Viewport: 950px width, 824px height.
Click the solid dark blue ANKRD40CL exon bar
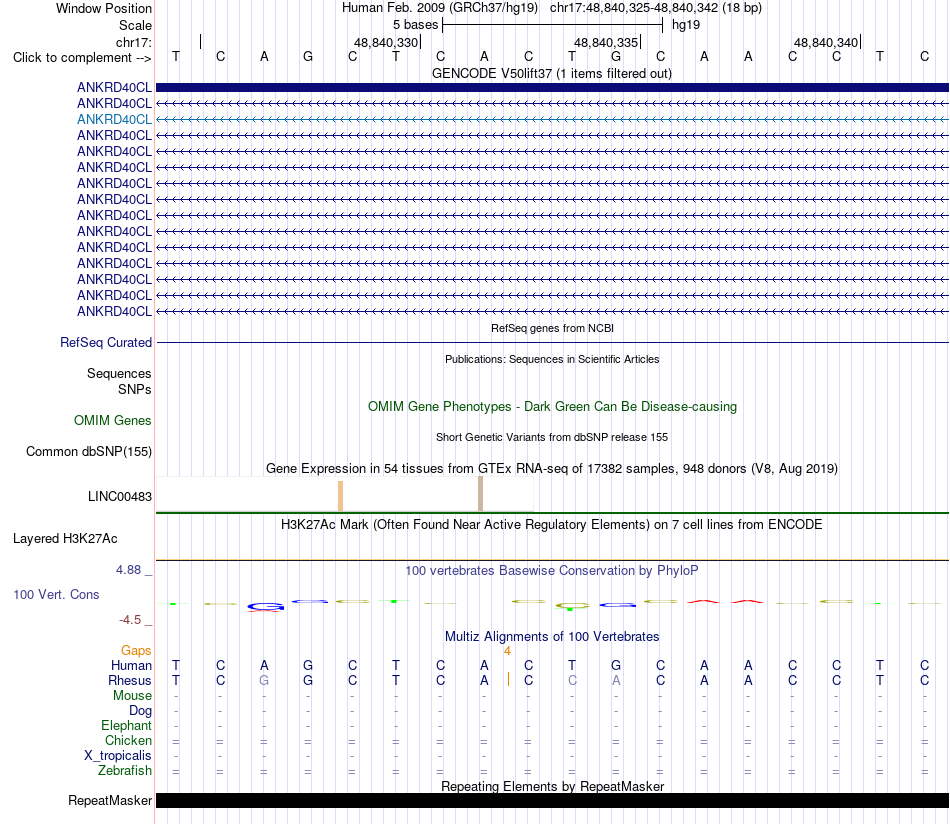point(552,88)
